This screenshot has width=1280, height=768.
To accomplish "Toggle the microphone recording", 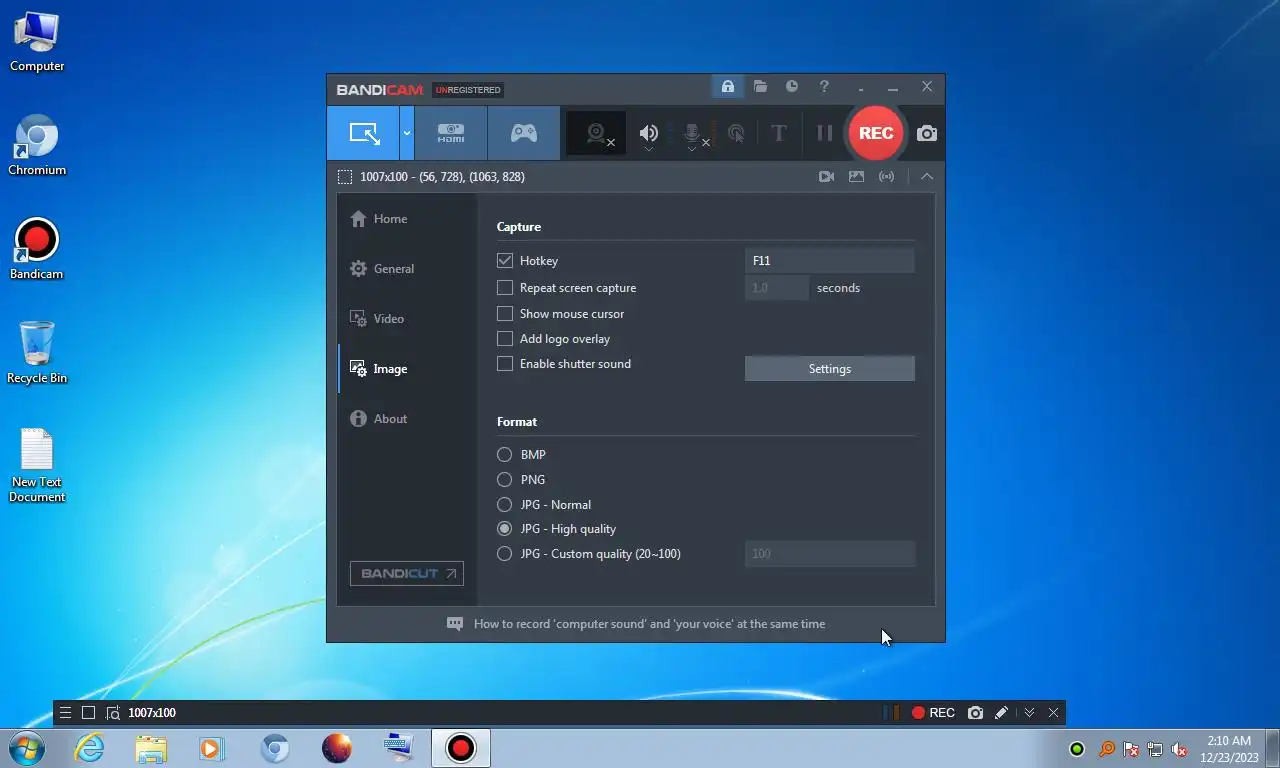I will tap(691, 132).
